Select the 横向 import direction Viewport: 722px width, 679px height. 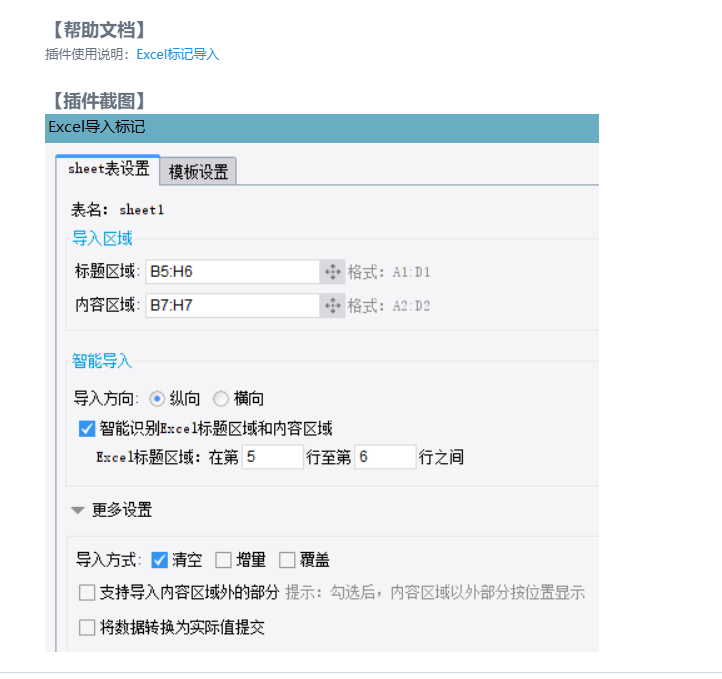pyautogui.click(x=221, y=398)
